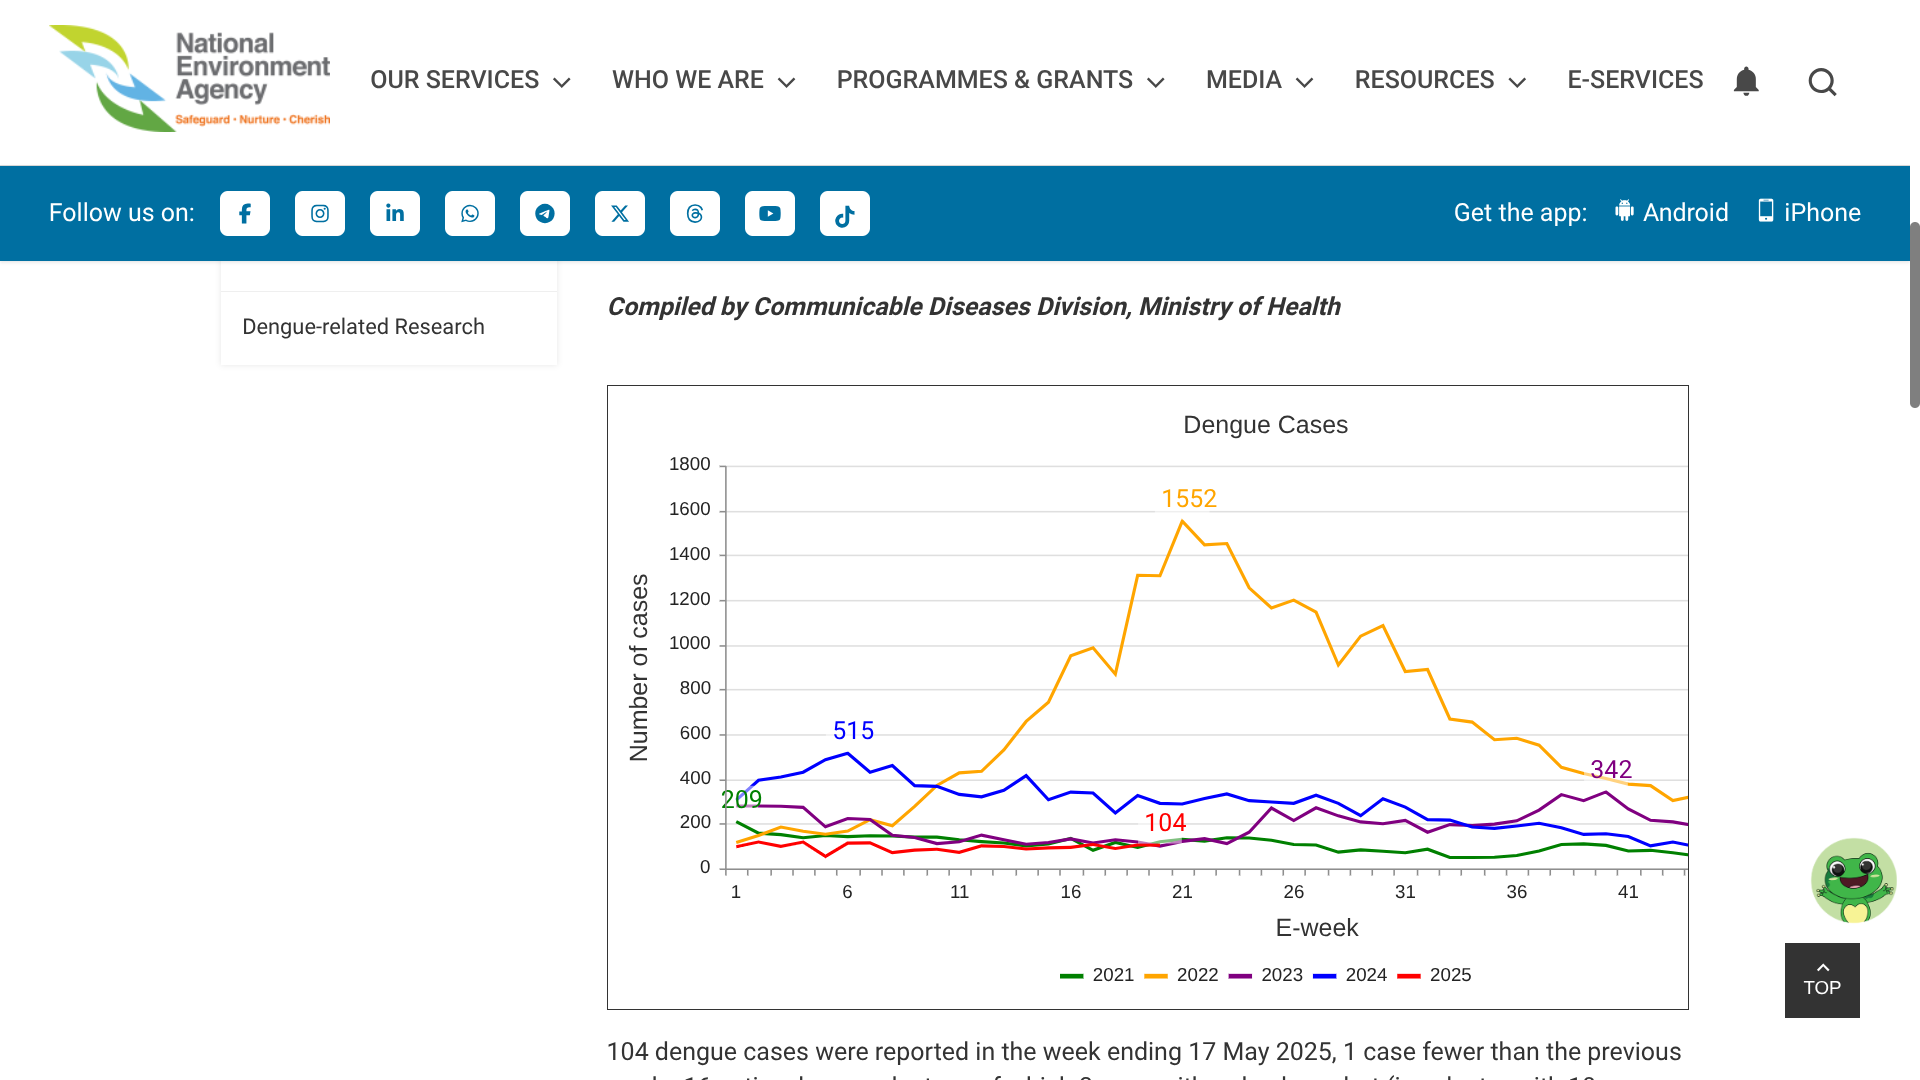Click the Telegram icon
The image size is (1920, 1080).
tap(545, 214)
